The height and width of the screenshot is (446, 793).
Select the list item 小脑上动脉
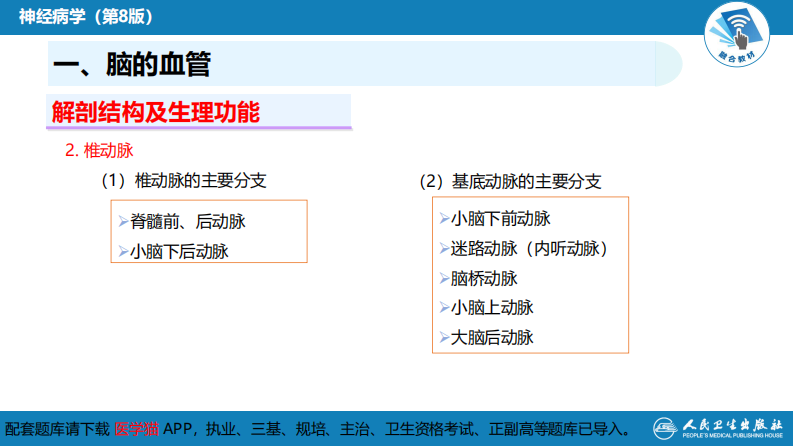point(492,307)
